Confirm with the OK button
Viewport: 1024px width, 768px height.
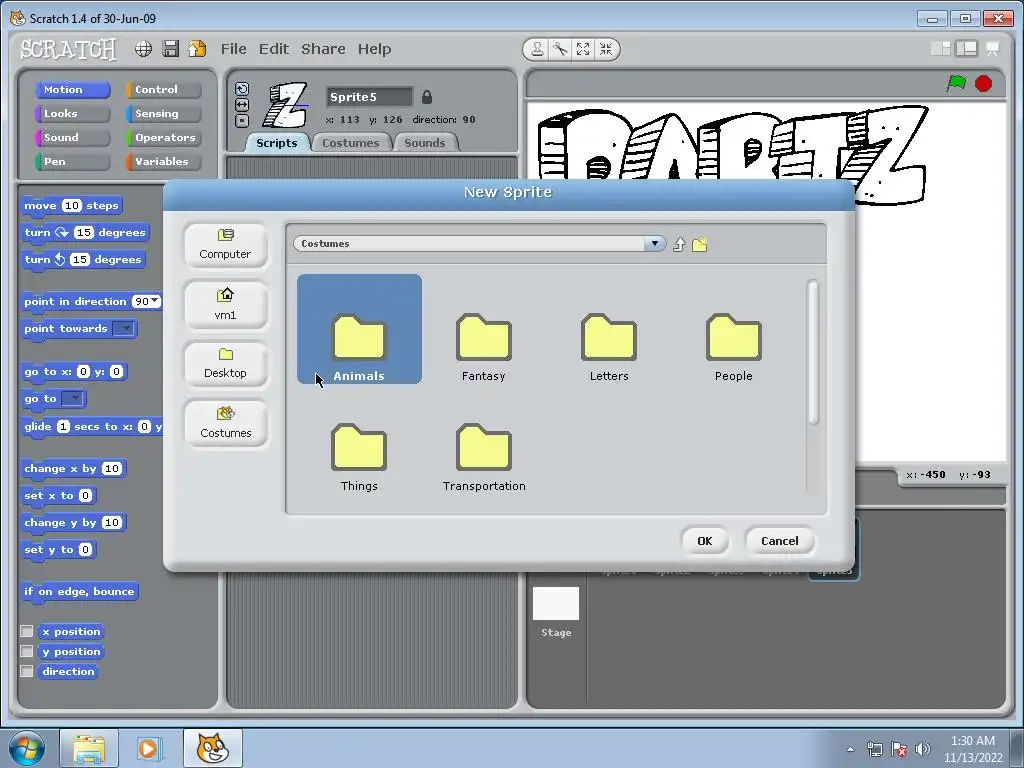pyautogui.click(x=705, y=541)
